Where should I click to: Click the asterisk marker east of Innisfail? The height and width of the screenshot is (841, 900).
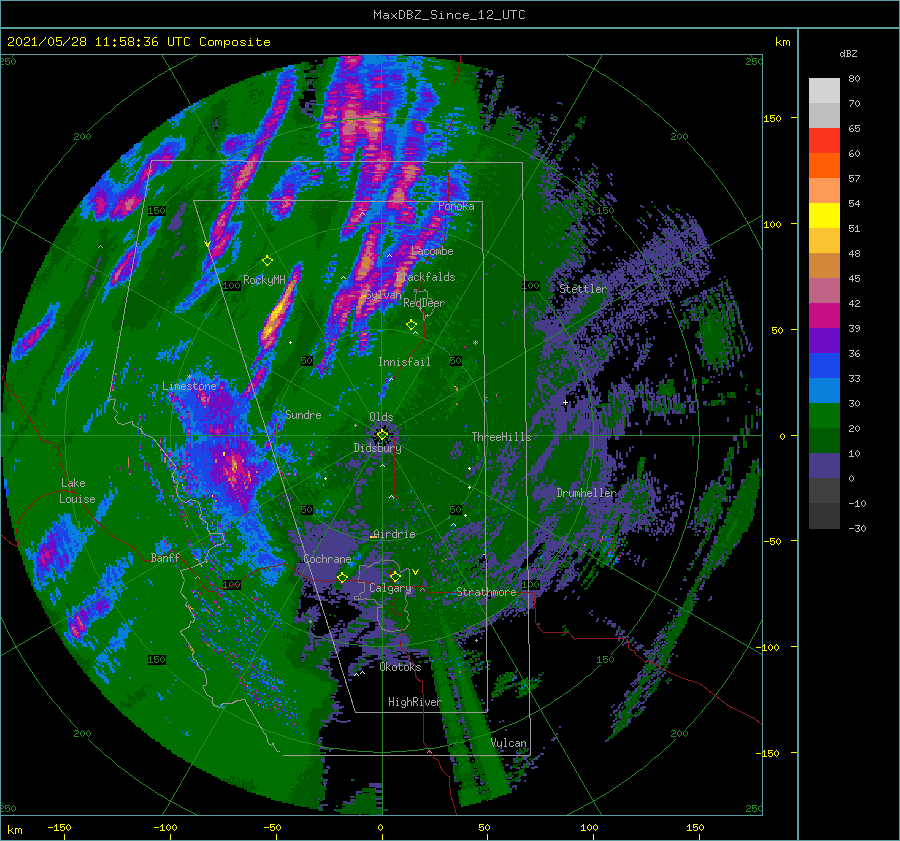click(475, 343)
